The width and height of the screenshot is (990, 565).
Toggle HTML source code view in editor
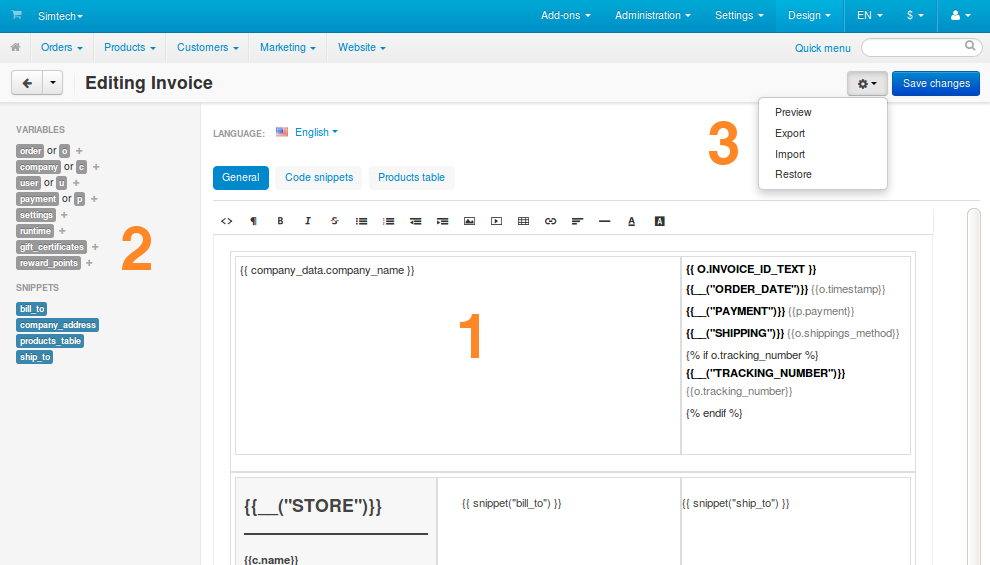(x=227, y=221)
